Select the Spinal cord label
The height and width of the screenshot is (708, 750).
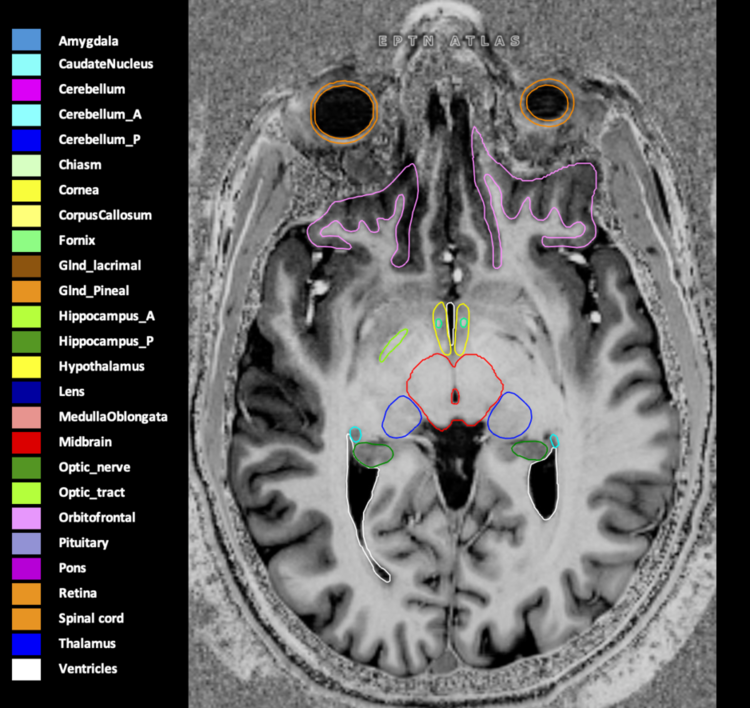click(x=91, y=619)
